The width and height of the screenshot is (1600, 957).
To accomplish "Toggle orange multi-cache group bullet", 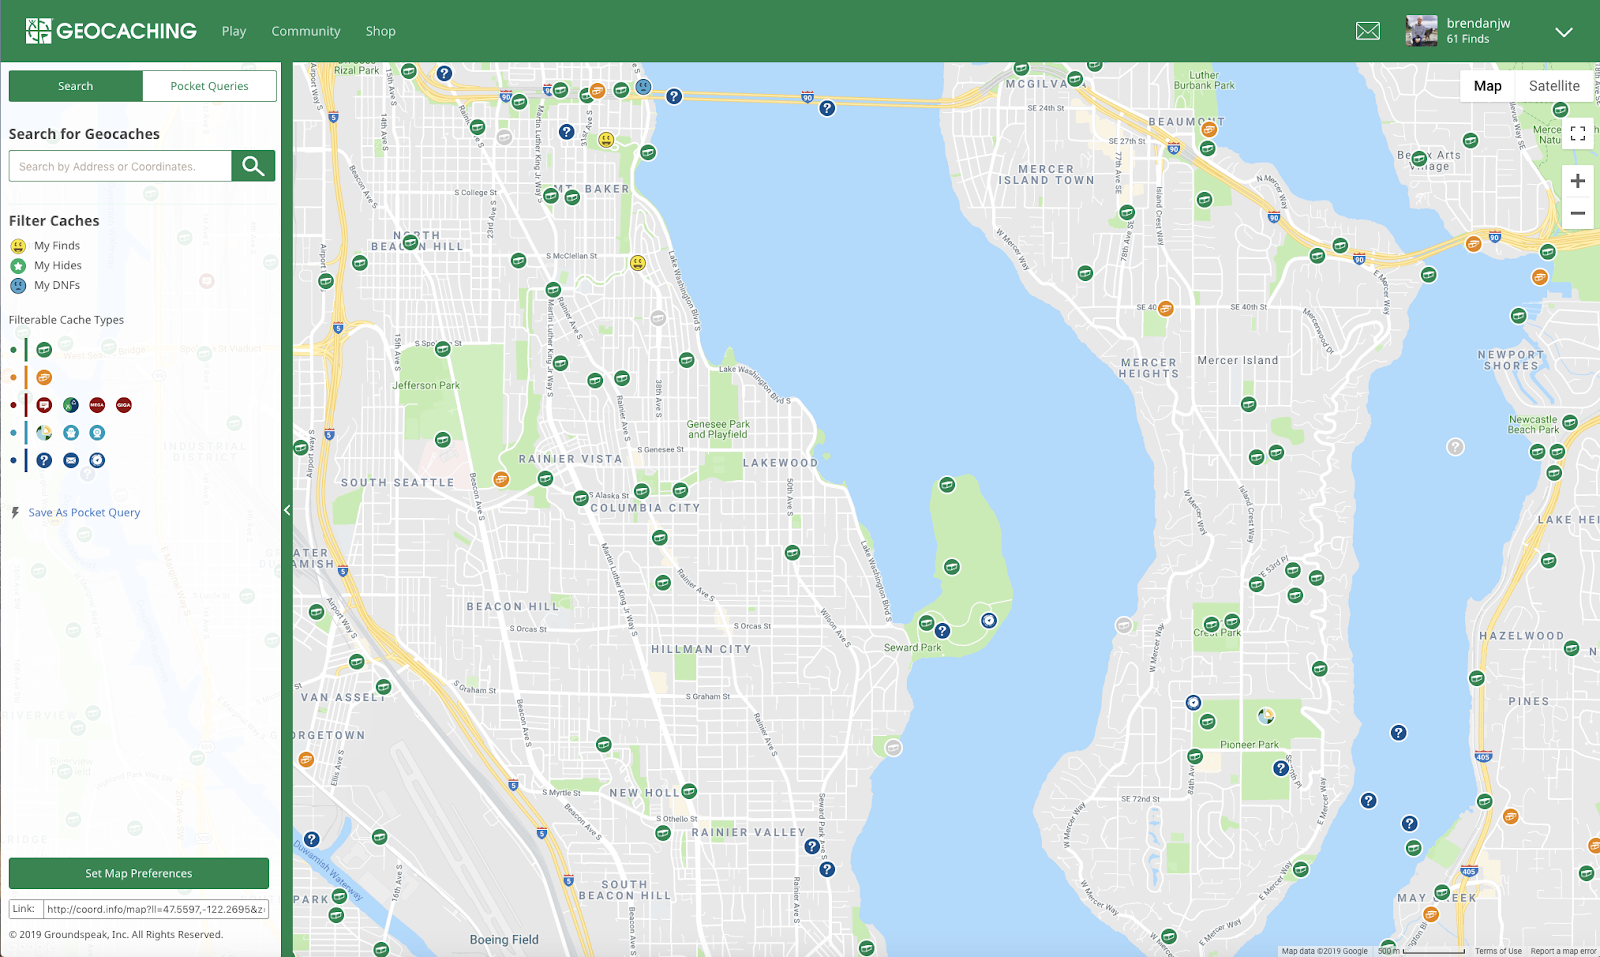I will point(13,378).
